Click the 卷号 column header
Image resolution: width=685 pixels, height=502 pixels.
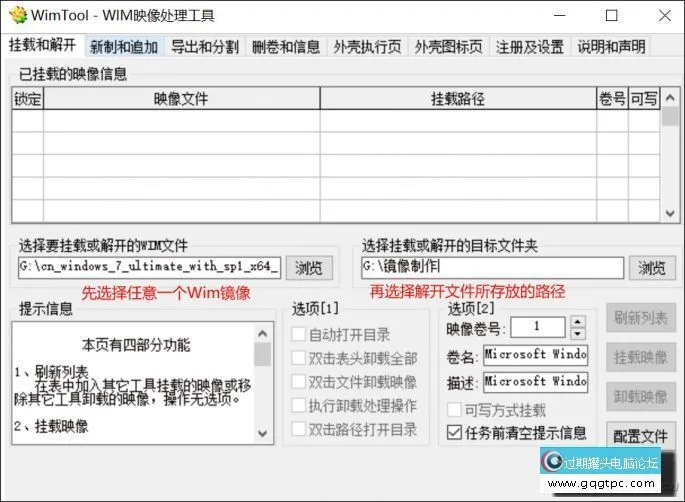pos(612,99)
